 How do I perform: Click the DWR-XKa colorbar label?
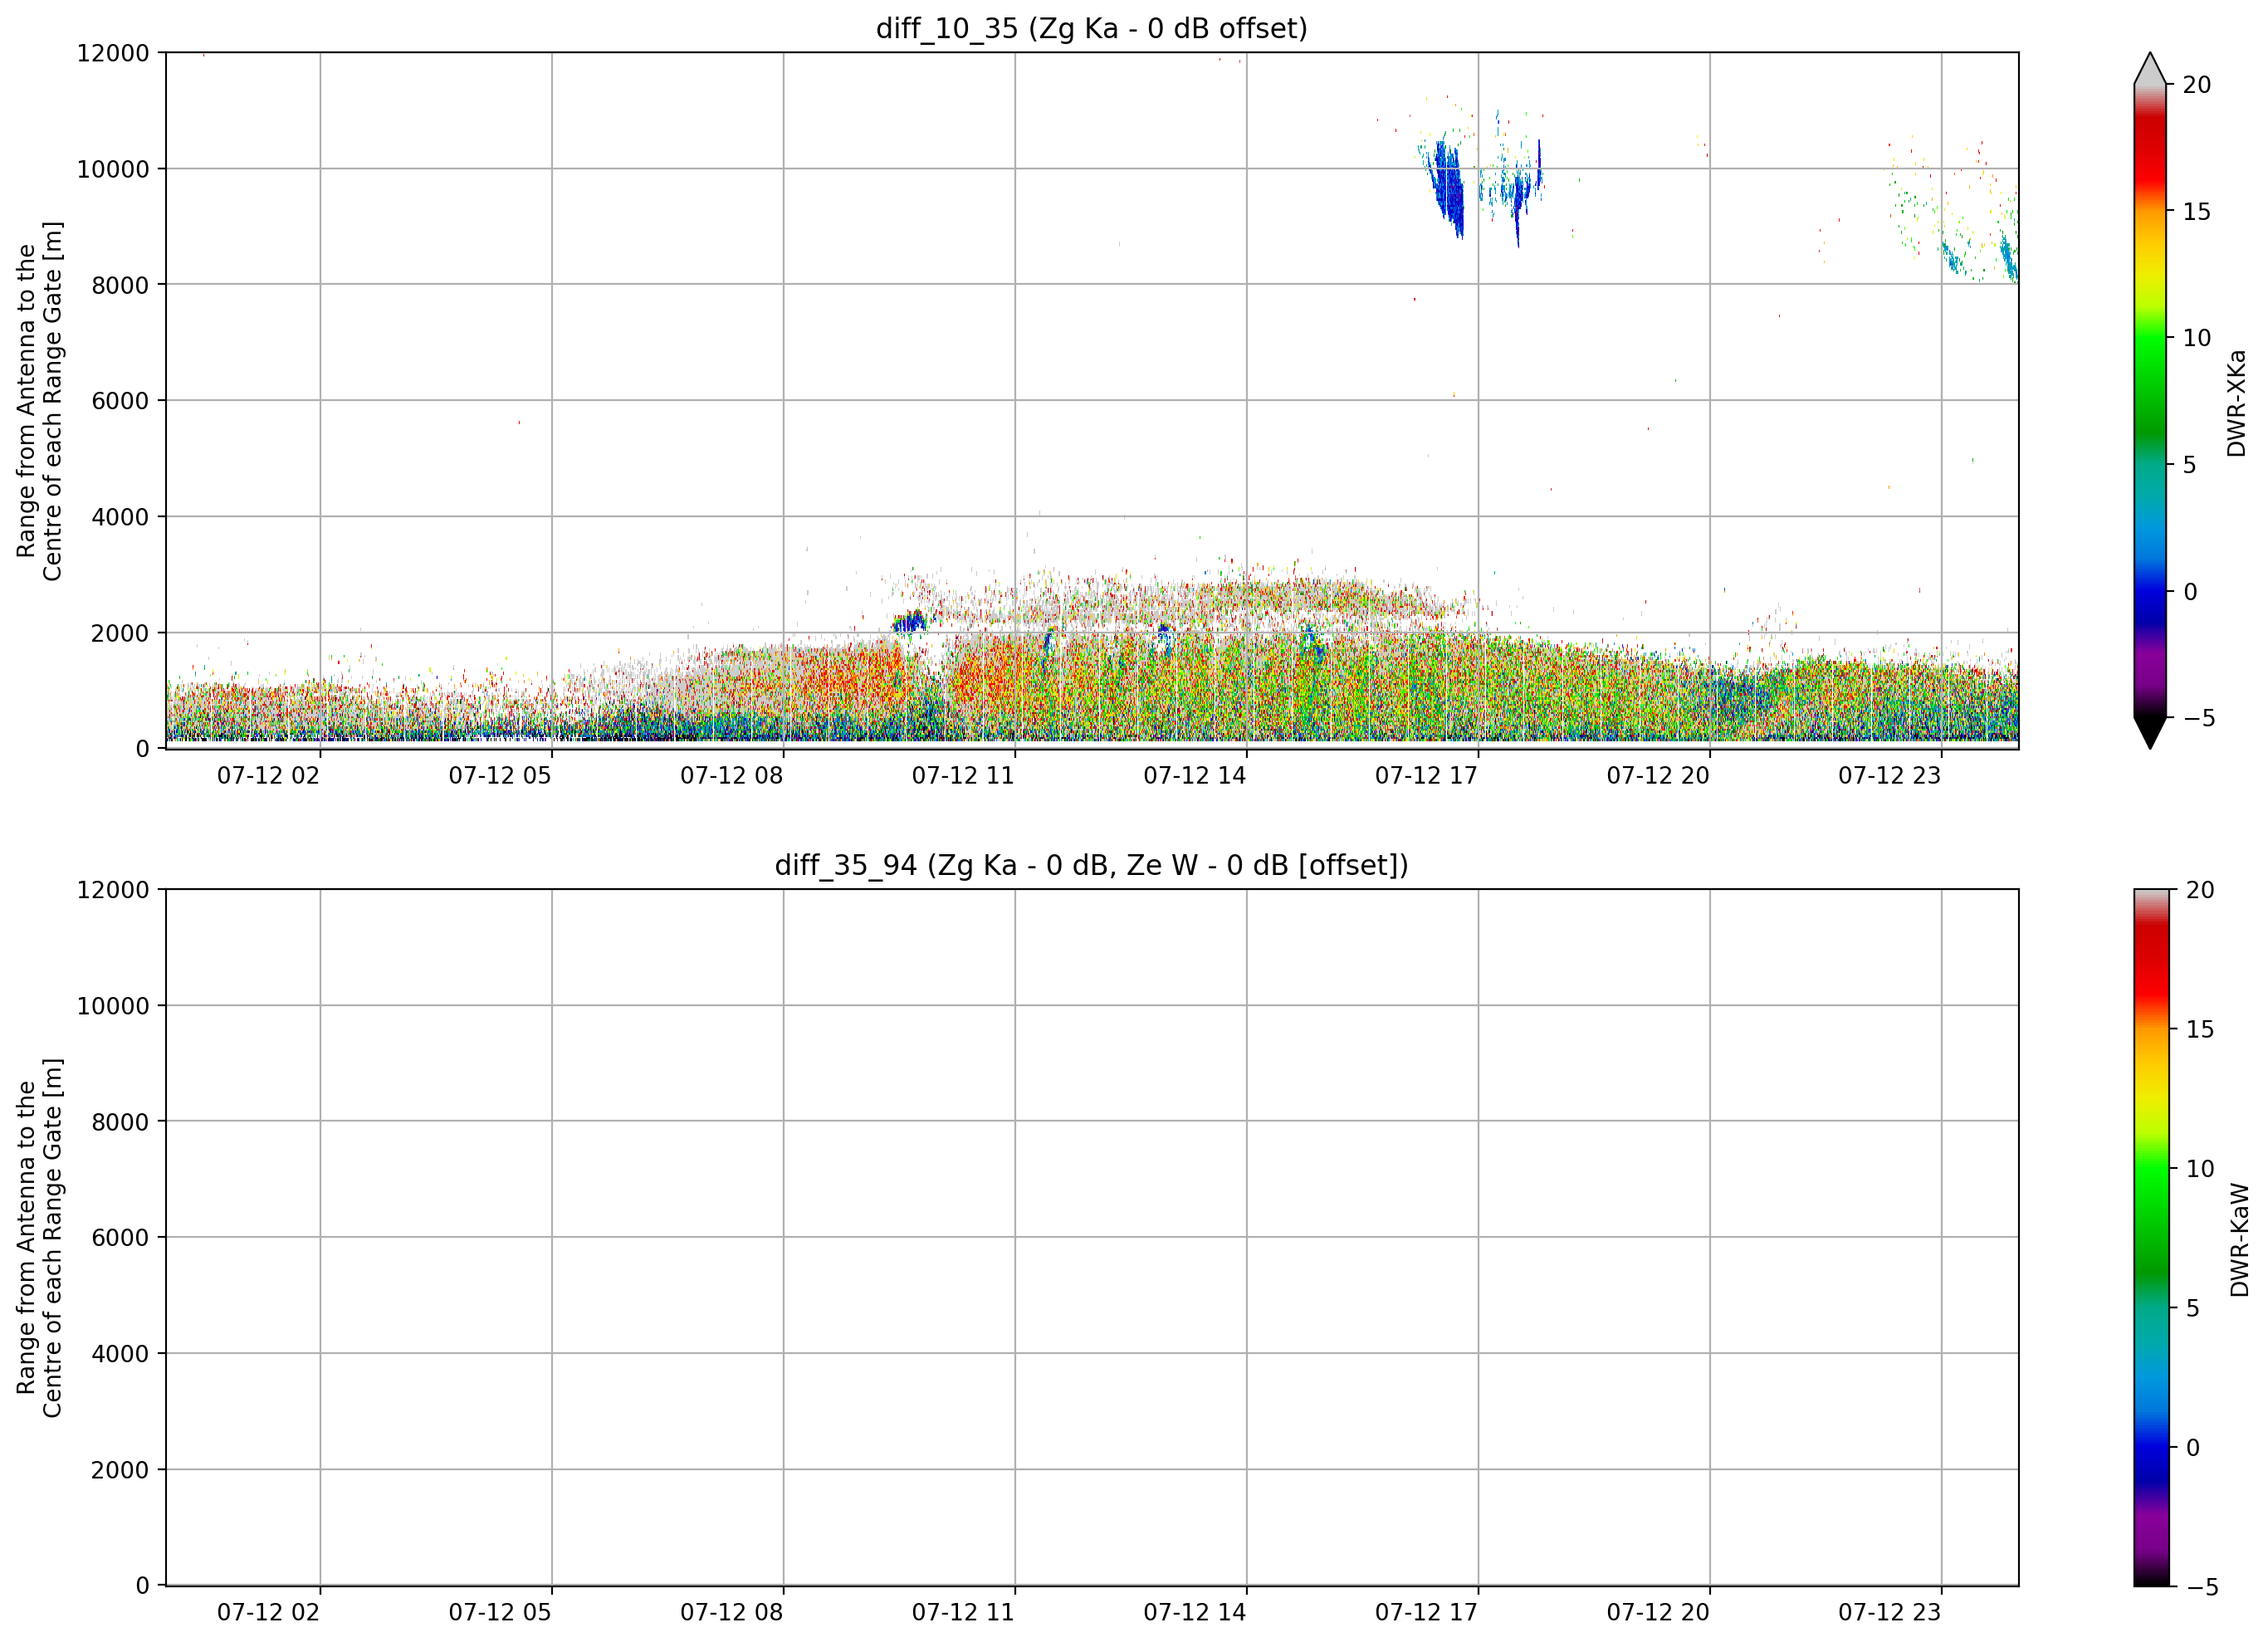pos(2237,403)
